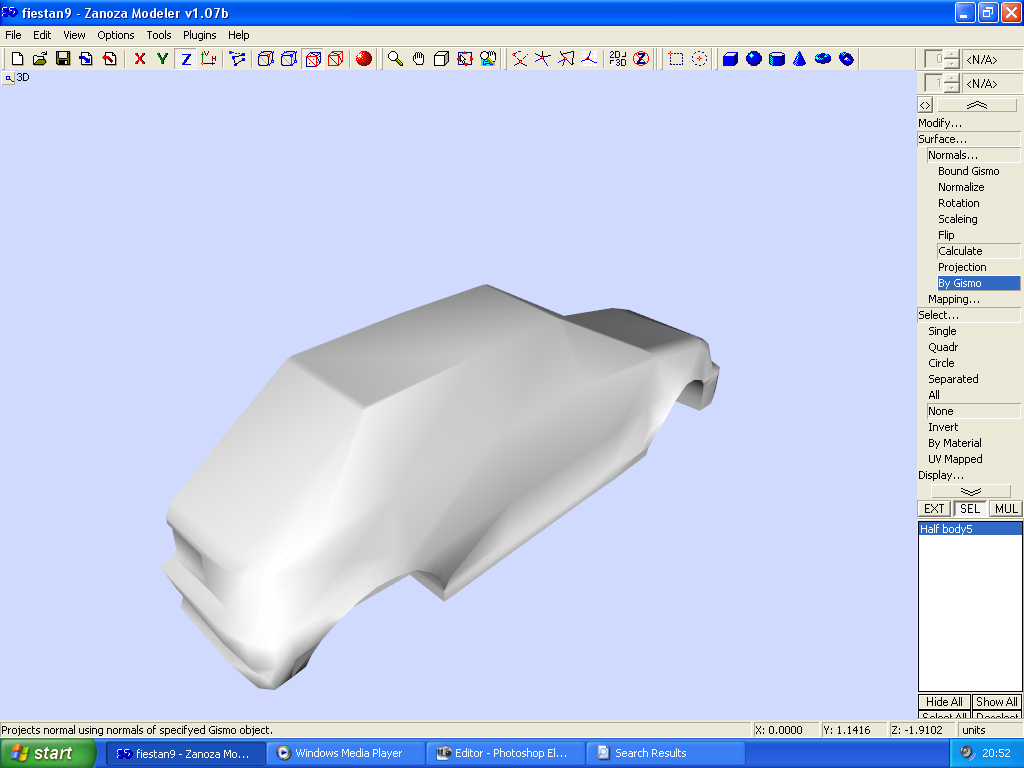Click the red sphere render icon

pyautogui.click(x=364, y=59)
